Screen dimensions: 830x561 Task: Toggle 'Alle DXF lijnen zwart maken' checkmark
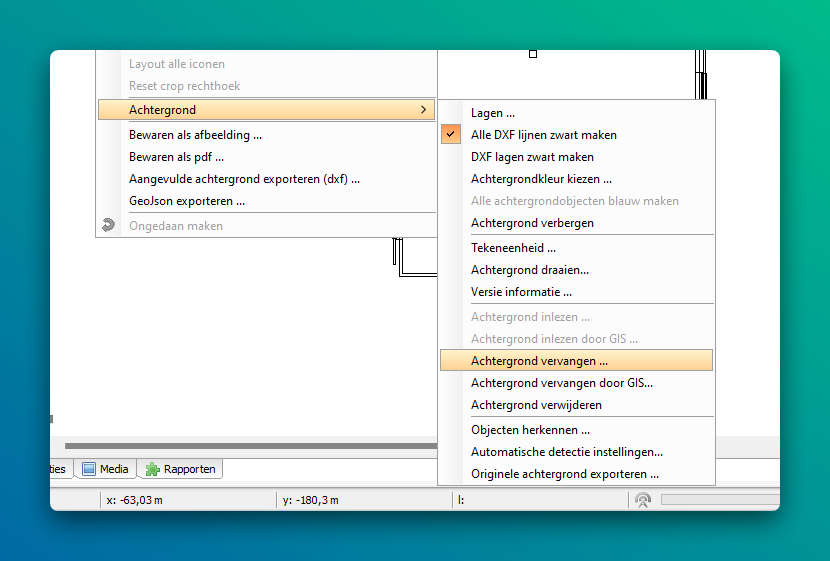point(451,135)
